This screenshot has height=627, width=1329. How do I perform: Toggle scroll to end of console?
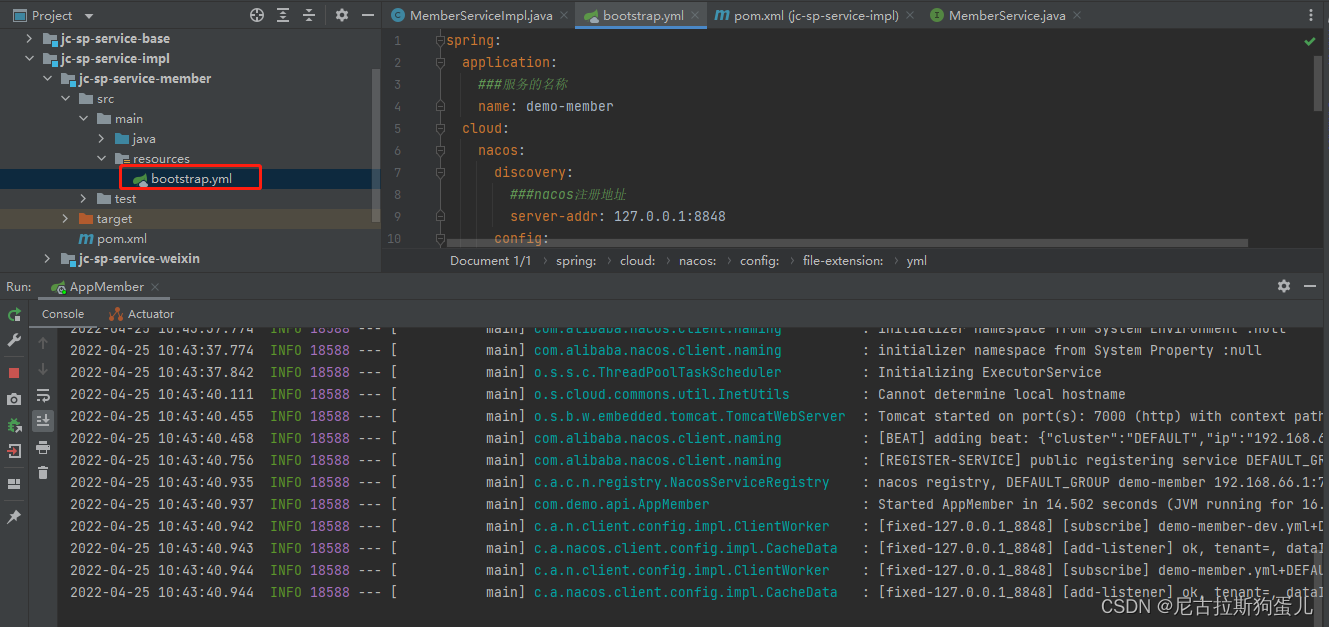tap(43, 420)
